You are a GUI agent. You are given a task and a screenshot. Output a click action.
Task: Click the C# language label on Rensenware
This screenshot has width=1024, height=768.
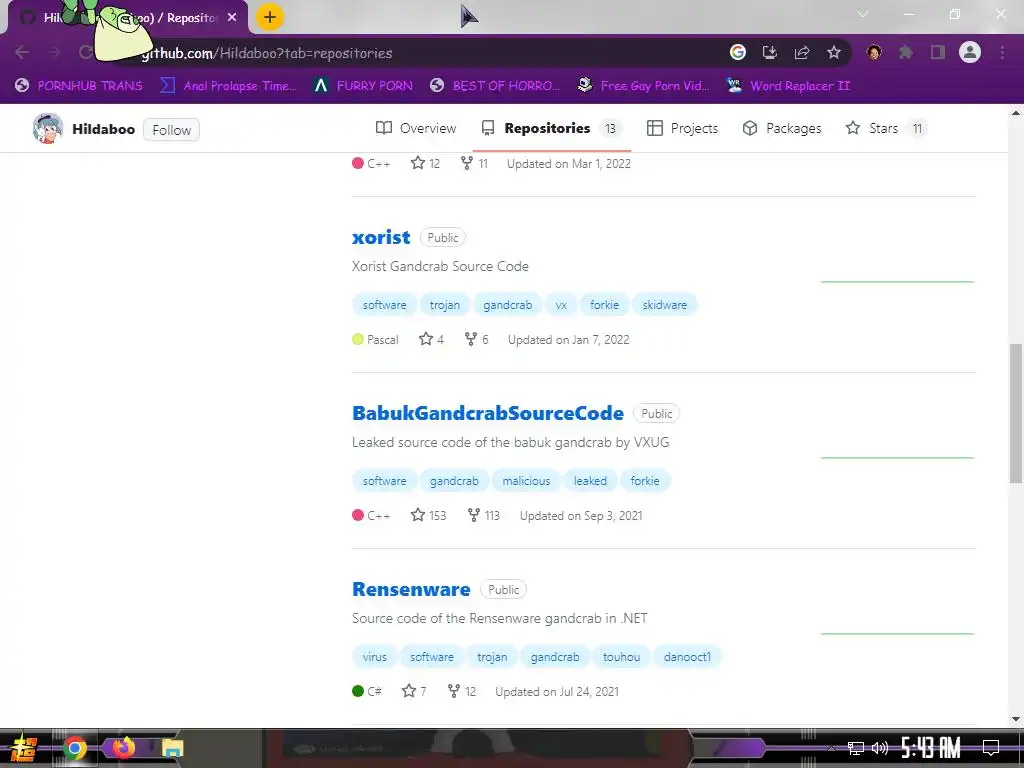click(x=367, y=691)
